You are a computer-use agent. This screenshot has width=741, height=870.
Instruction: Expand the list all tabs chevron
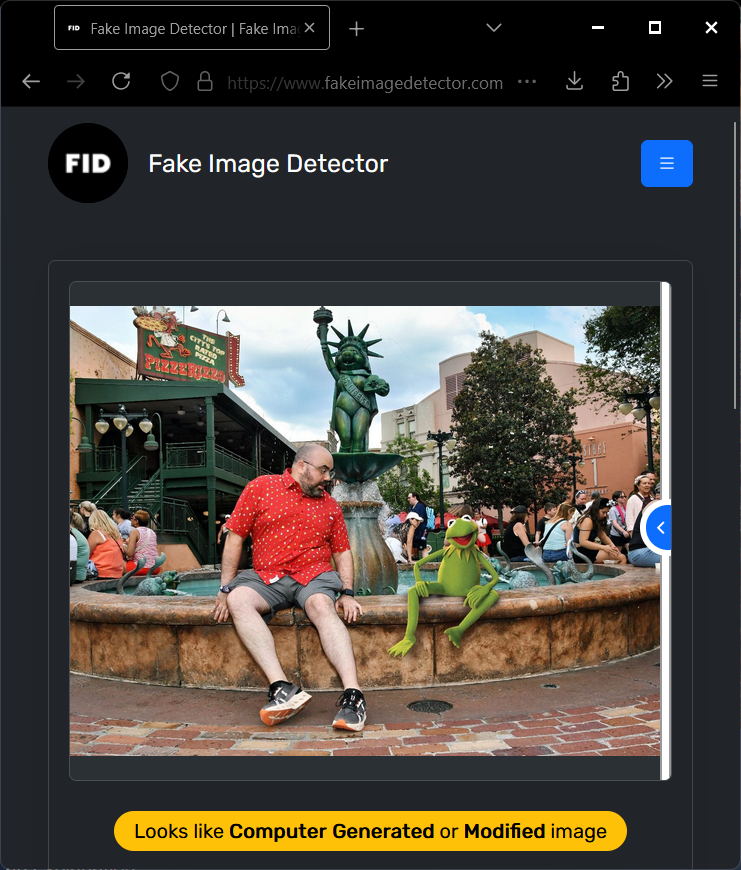493,28
